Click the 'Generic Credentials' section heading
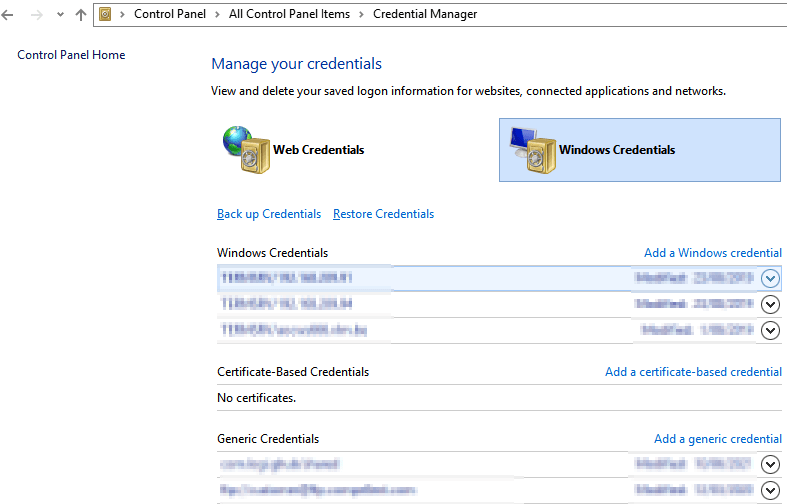This screenshot has width=787, height=504. (x=268, y=439)
